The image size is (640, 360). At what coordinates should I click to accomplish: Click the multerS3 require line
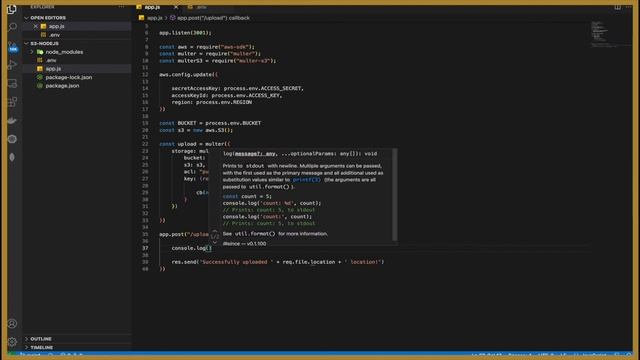218,61
